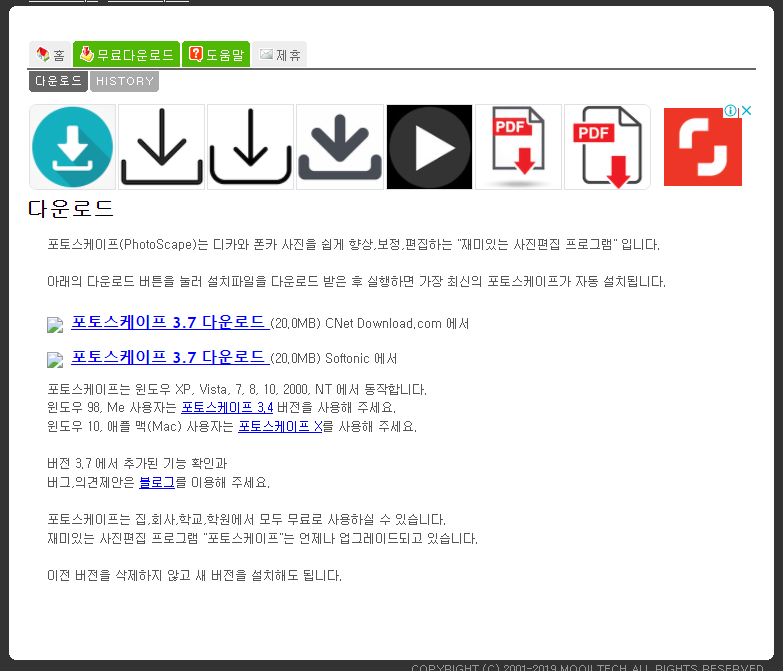Click the teal circular download icon

tap(72, 147)
